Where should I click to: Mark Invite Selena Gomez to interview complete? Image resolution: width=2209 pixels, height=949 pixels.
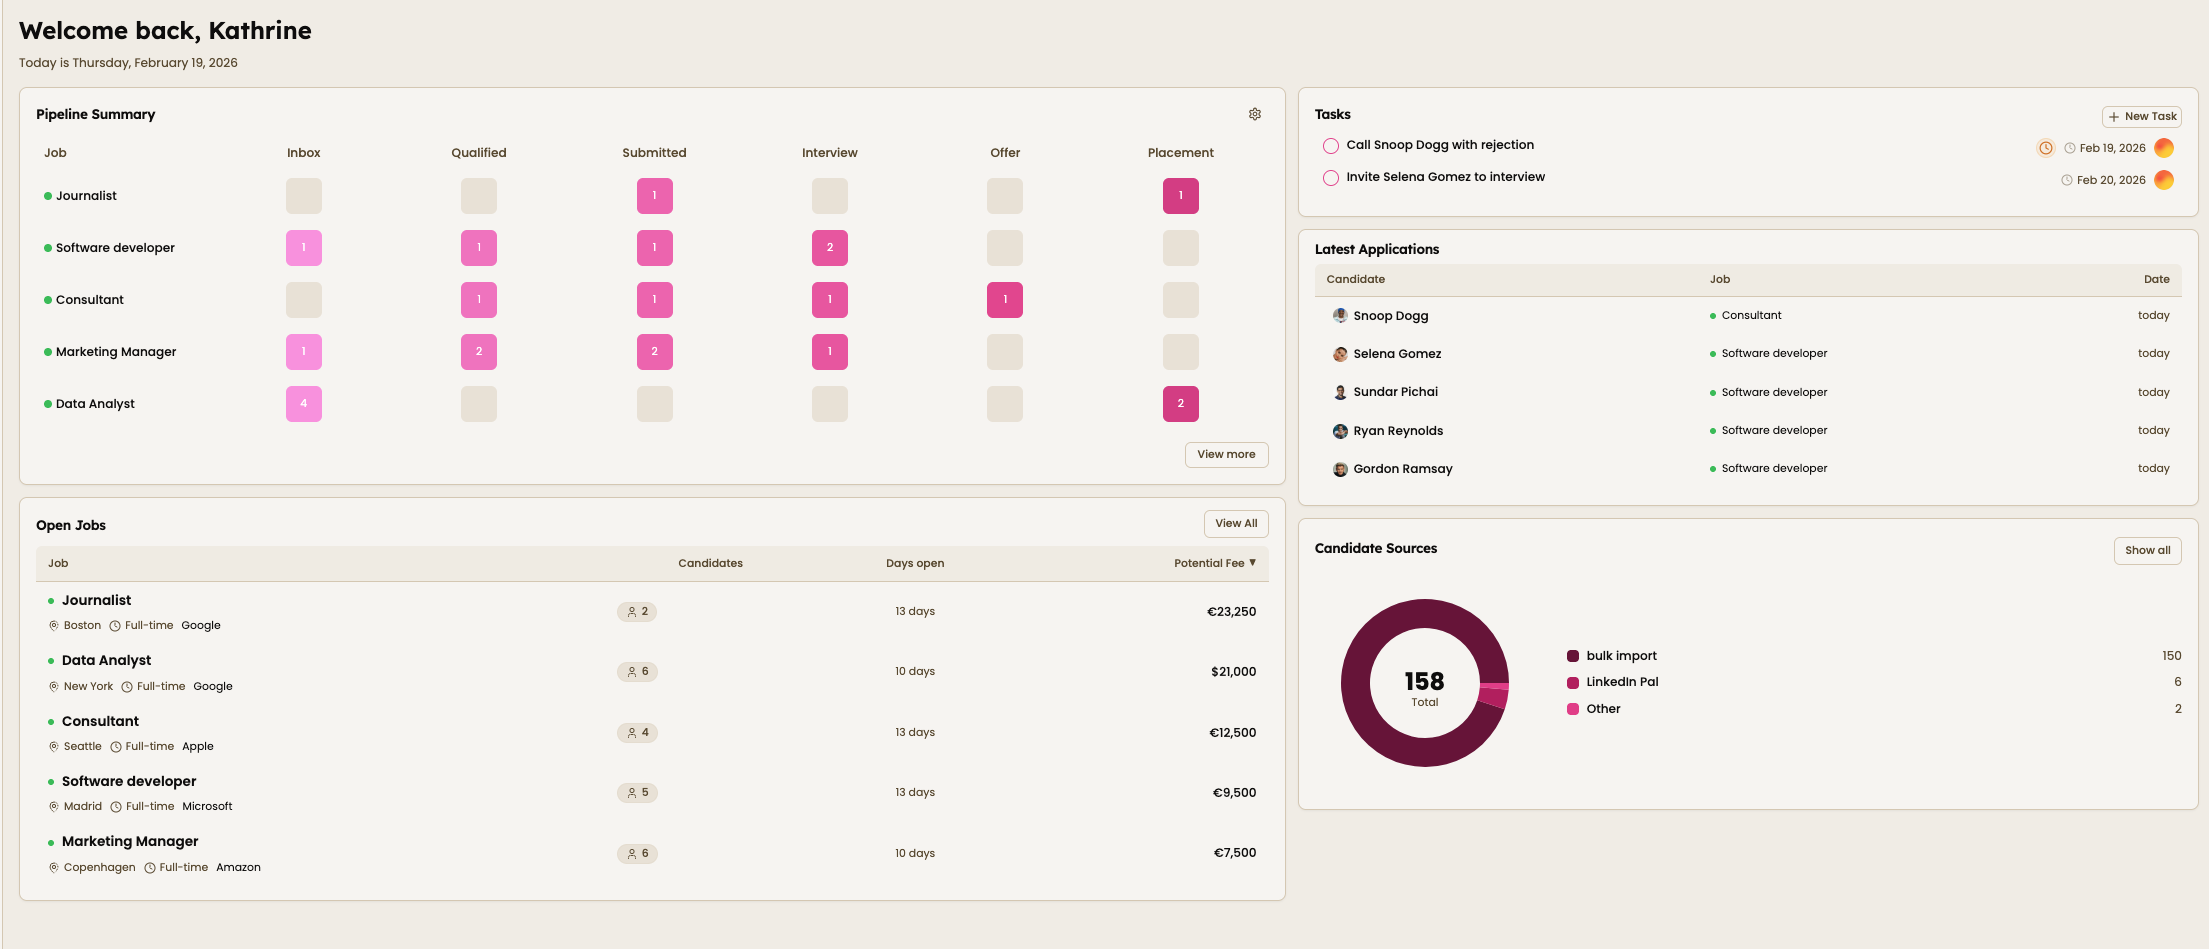click(1331, 178)
